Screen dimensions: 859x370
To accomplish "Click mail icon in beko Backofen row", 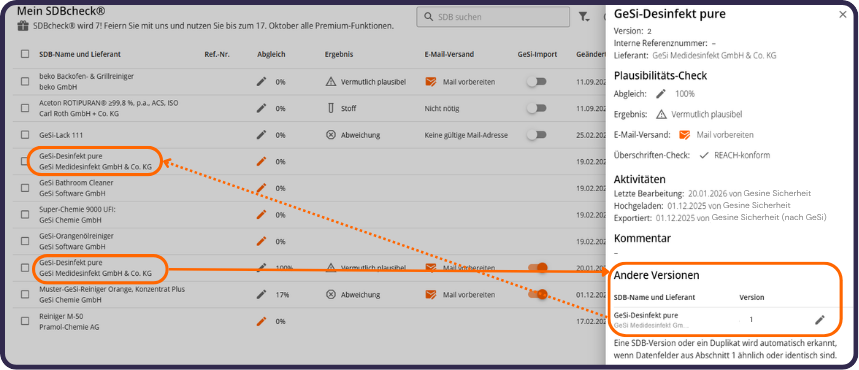I will tap(431, 82).
